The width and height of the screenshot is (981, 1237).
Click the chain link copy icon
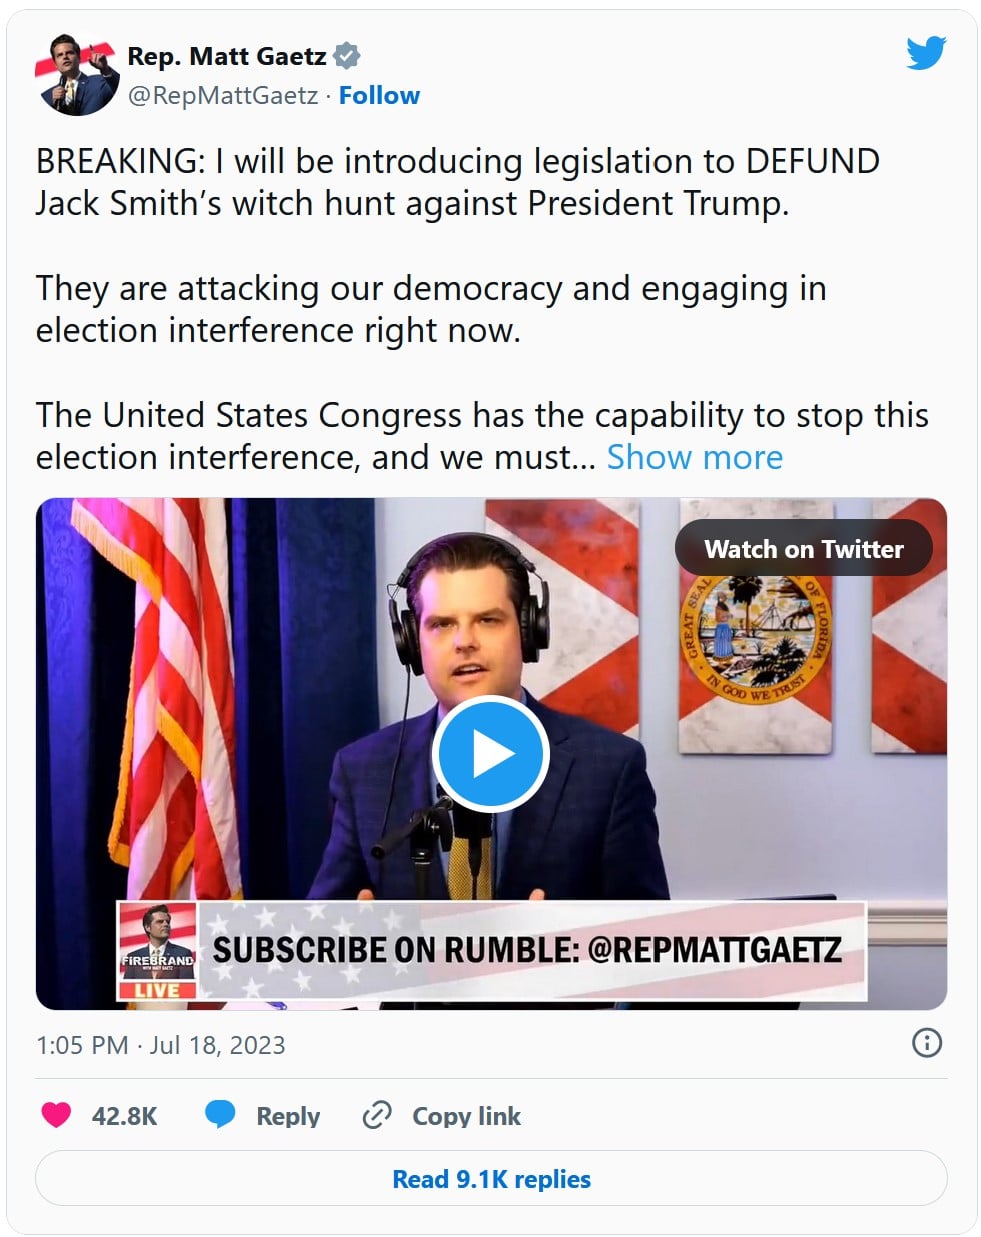coord(377,1115)
